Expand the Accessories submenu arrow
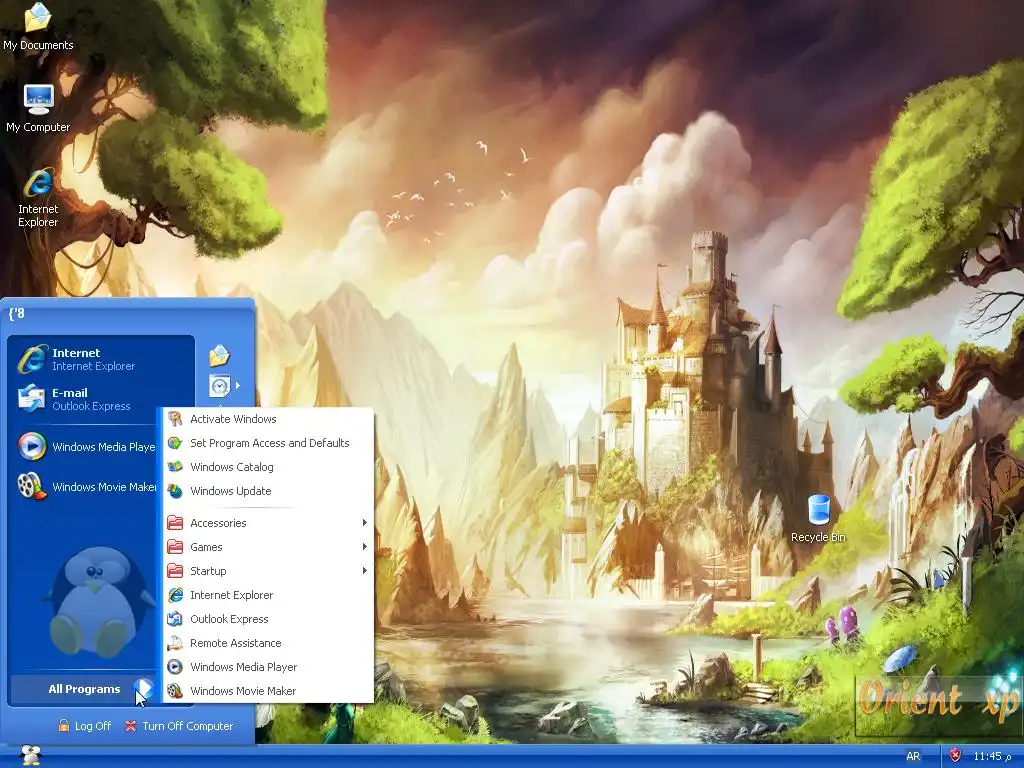Image resolution: width=1024 pixels, height=768 pixels. 364,522
